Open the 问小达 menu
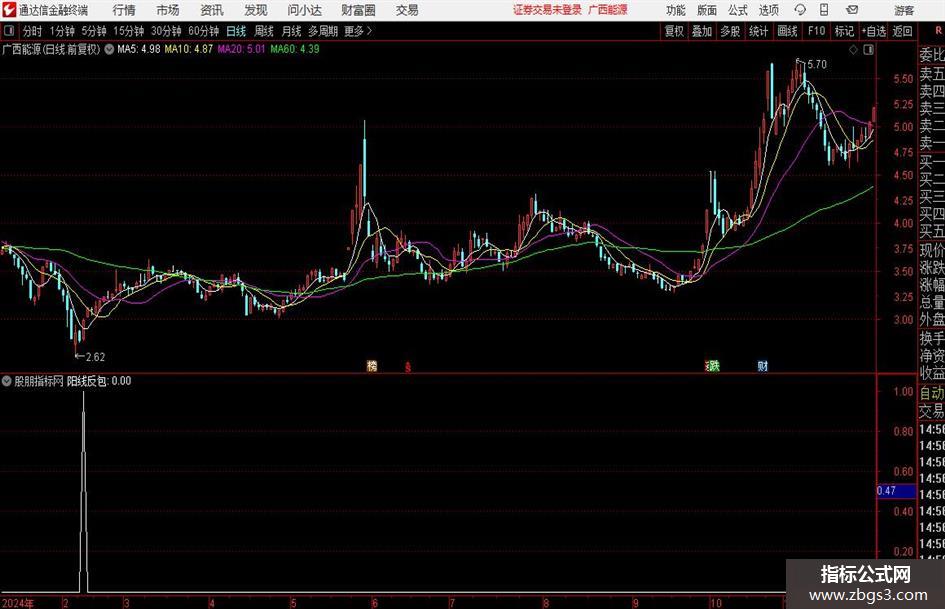 [304, 10]
